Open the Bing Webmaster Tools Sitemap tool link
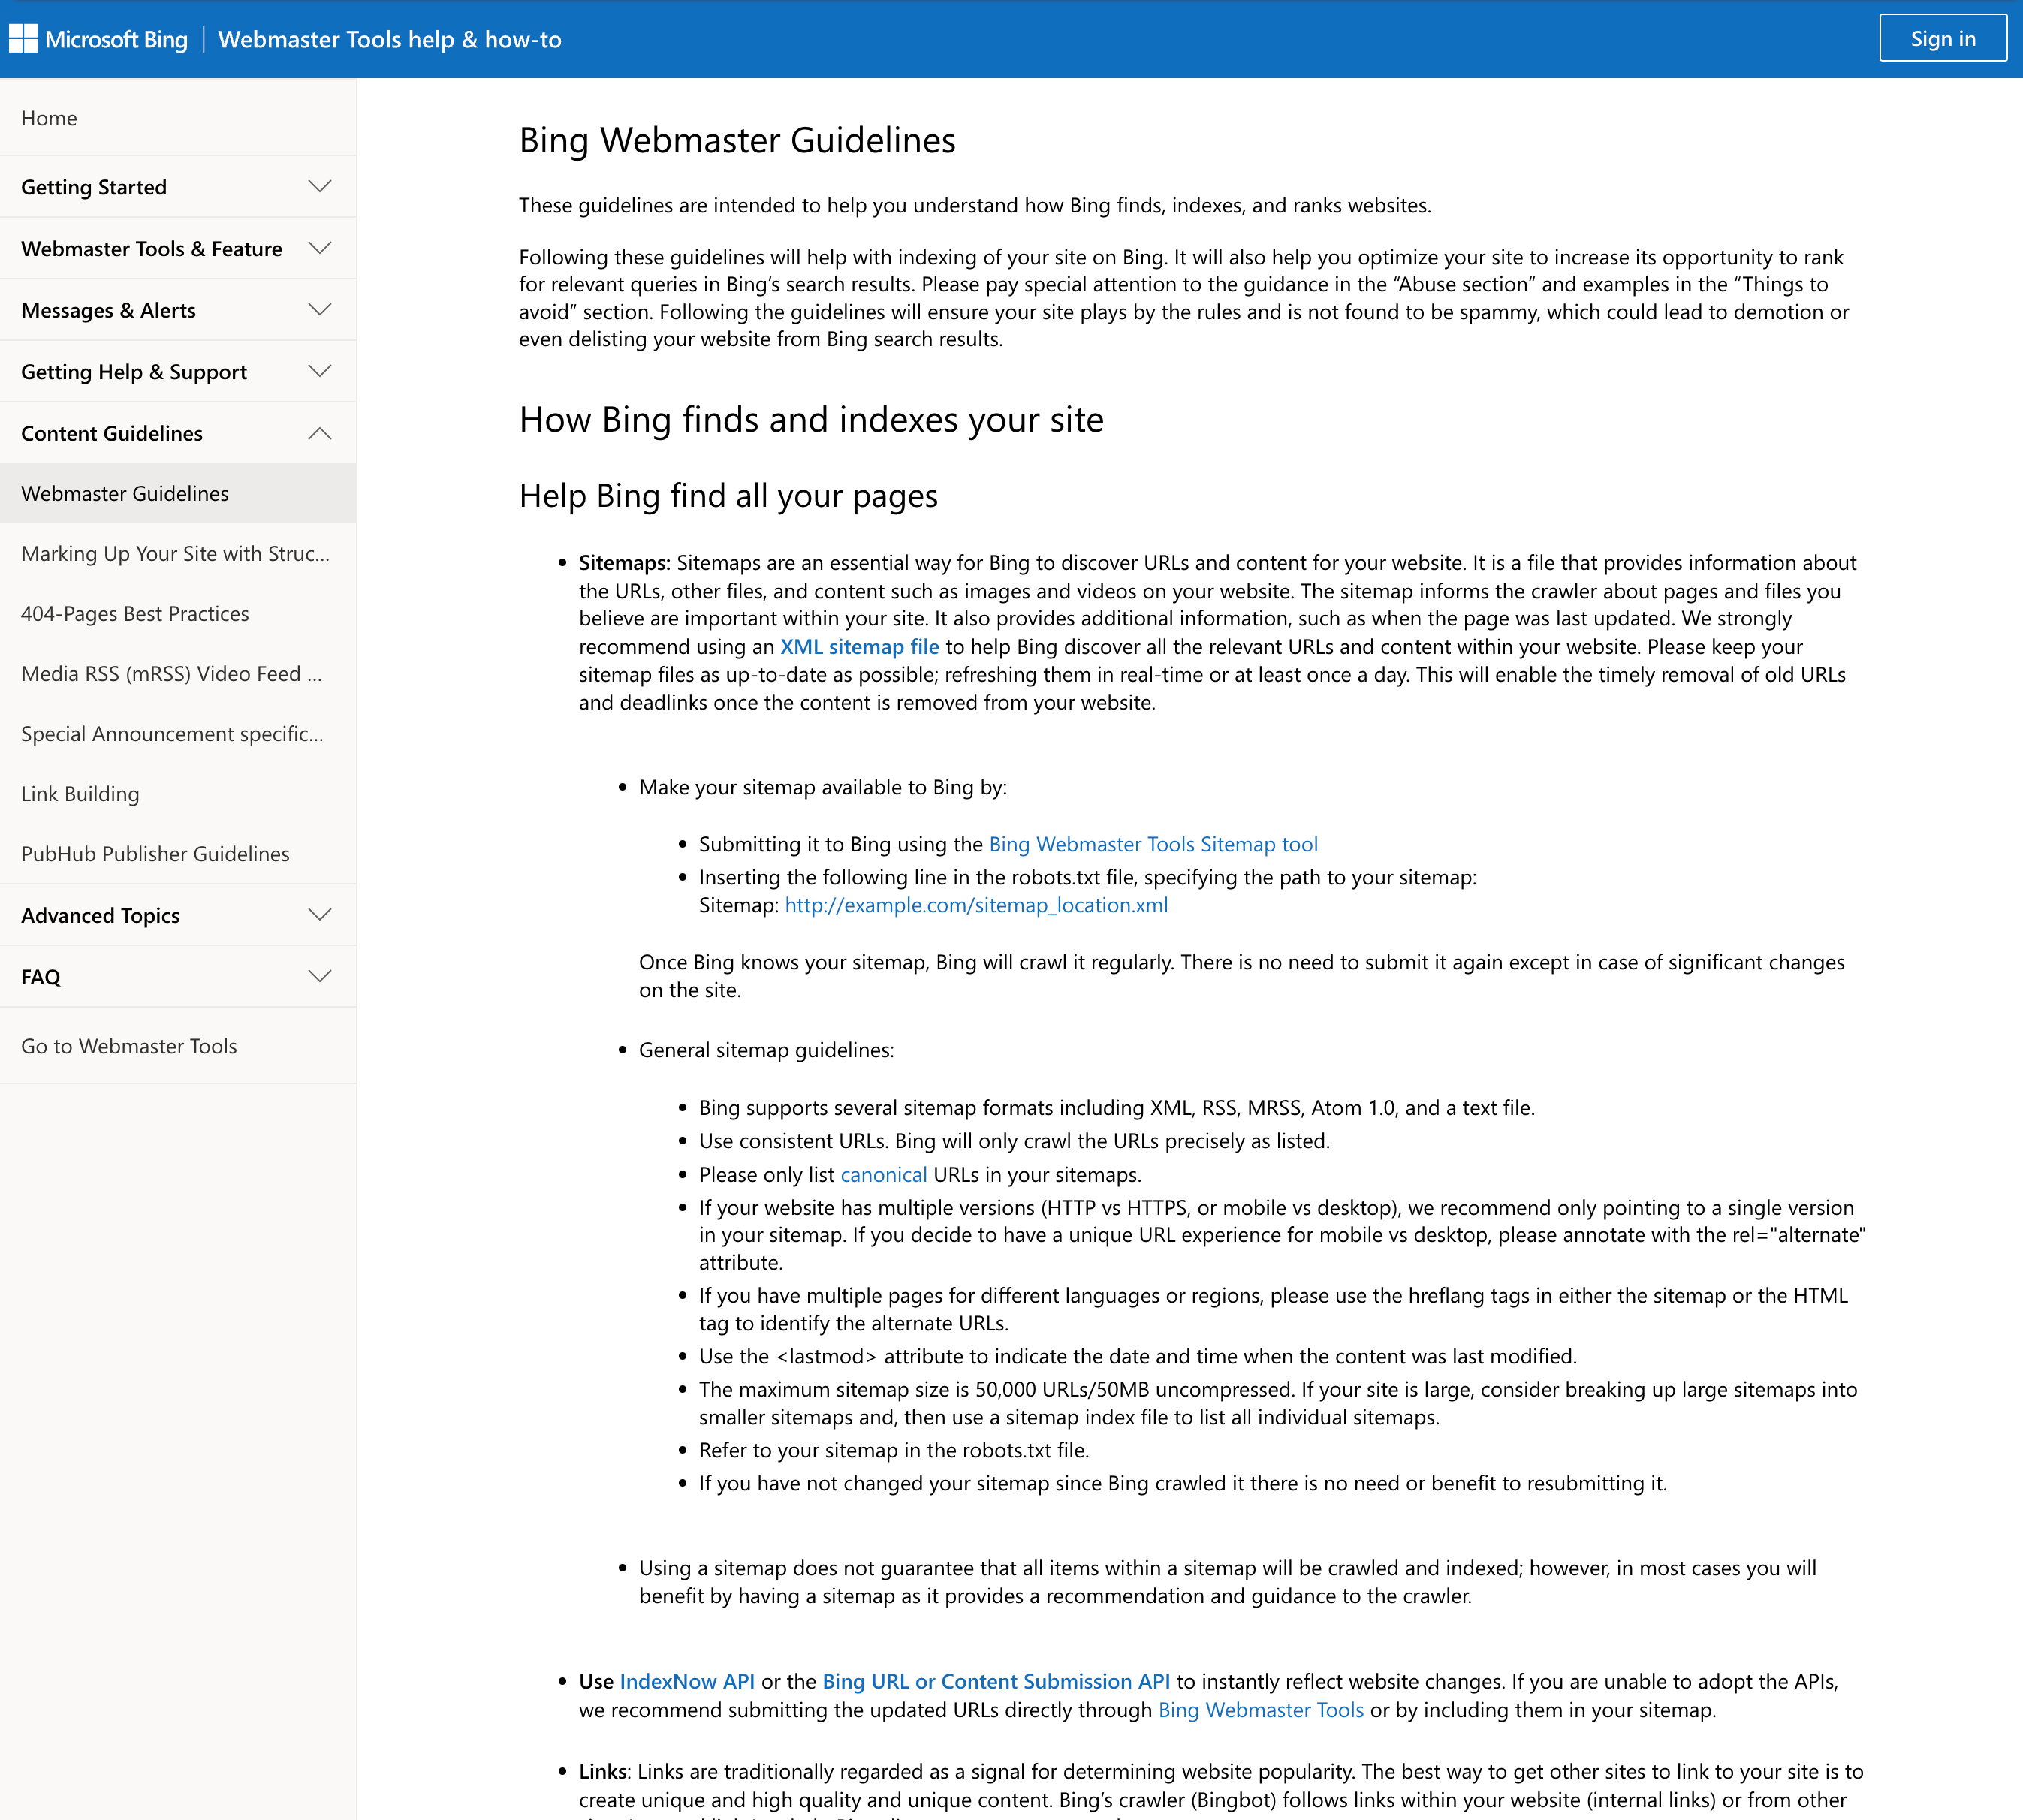Viewport: 2023px width, 1820px height. (1152, 843)
